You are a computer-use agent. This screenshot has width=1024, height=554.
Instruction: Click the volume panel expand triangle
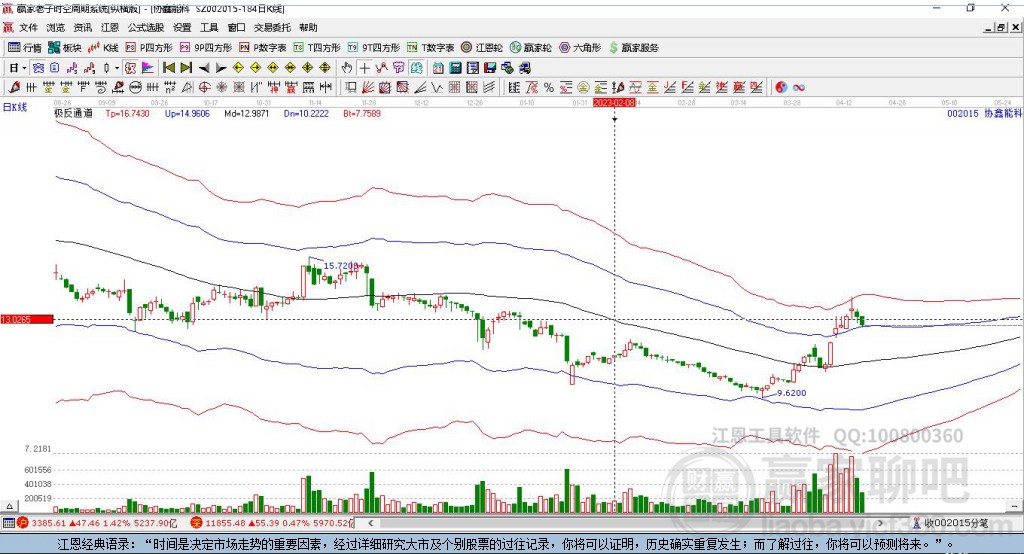[9, 506]
